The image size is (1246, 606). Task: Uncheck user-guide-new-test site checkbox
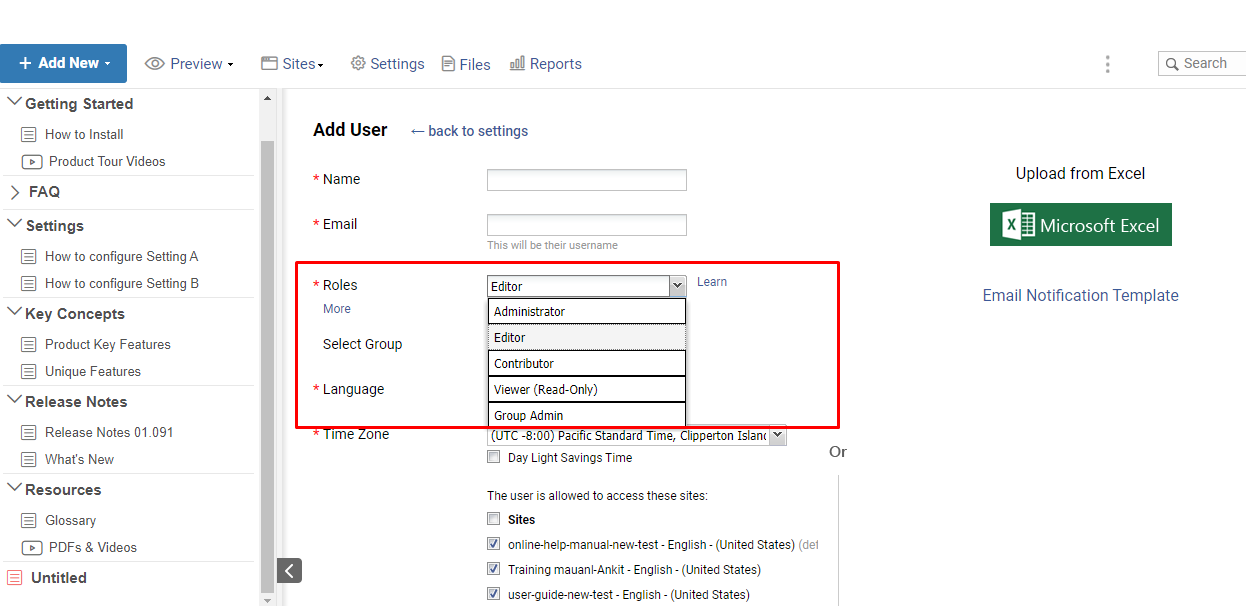pos(493,593)
